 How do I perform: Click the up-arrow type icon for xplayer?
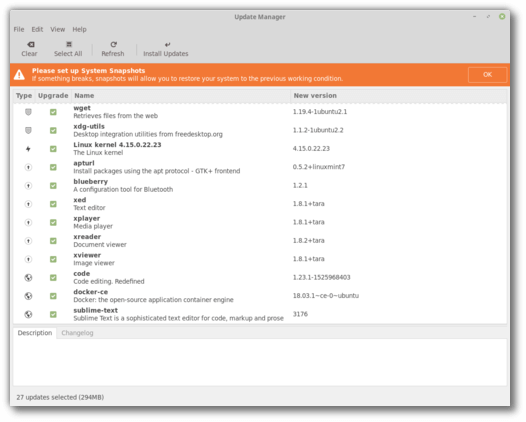click(29, 222)
